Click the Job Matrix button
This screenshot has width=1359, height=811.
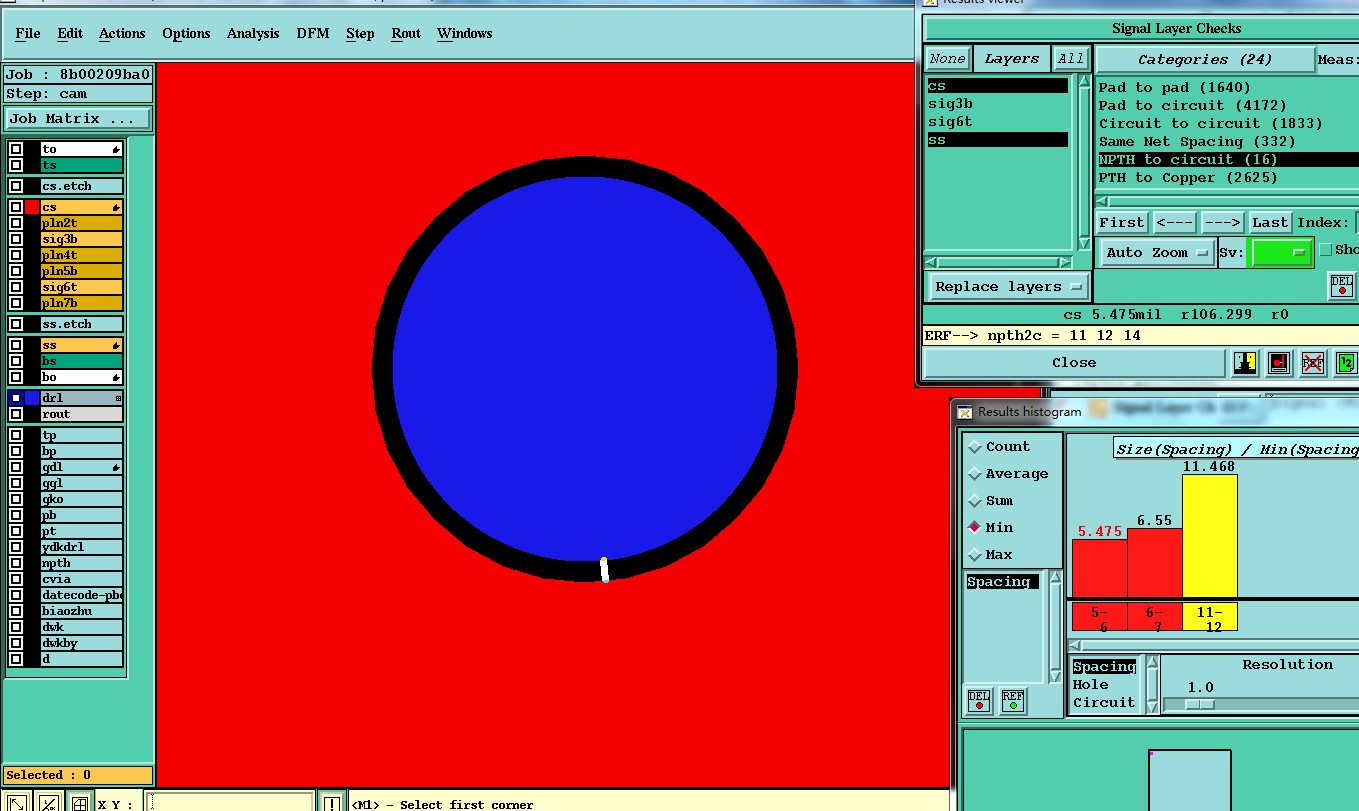[78, 118]
